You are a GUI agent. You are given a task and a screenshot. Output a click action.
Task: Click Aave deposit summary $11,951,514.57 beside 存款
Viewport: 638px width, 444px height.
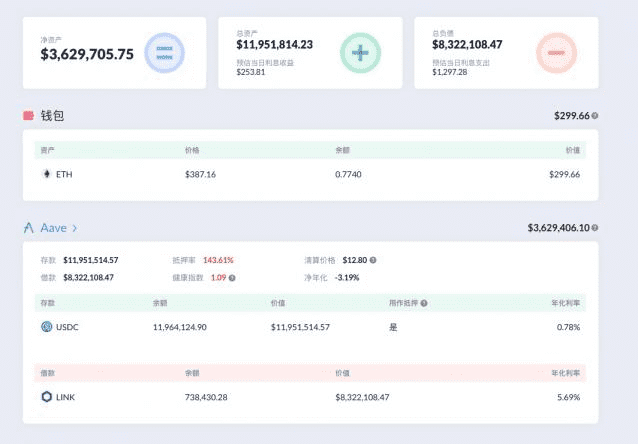coord(91,260)
